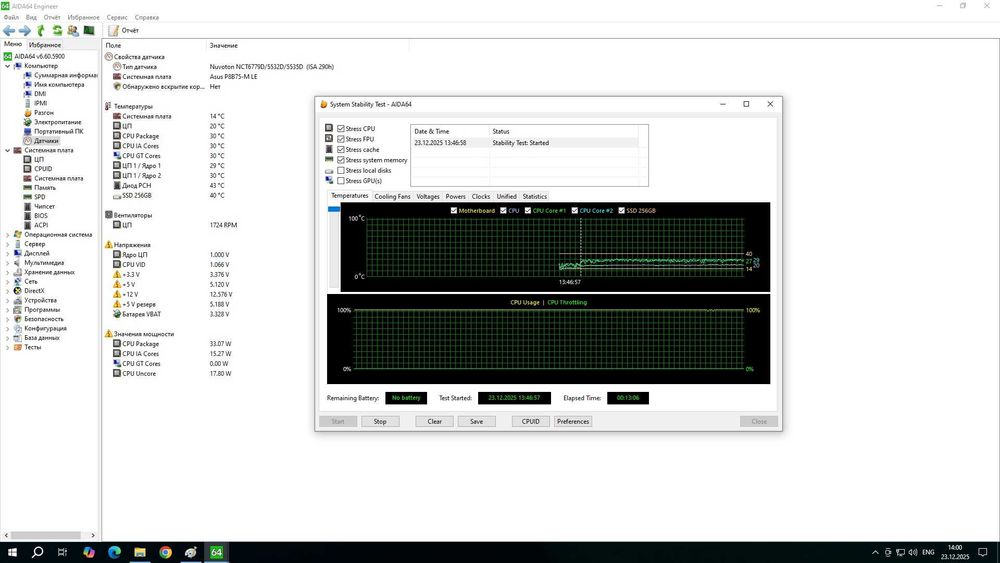Click the Back arrow in AIDA64 toolbar
The width and height of the screenshot is (1000, 563).
coord(9,31)
